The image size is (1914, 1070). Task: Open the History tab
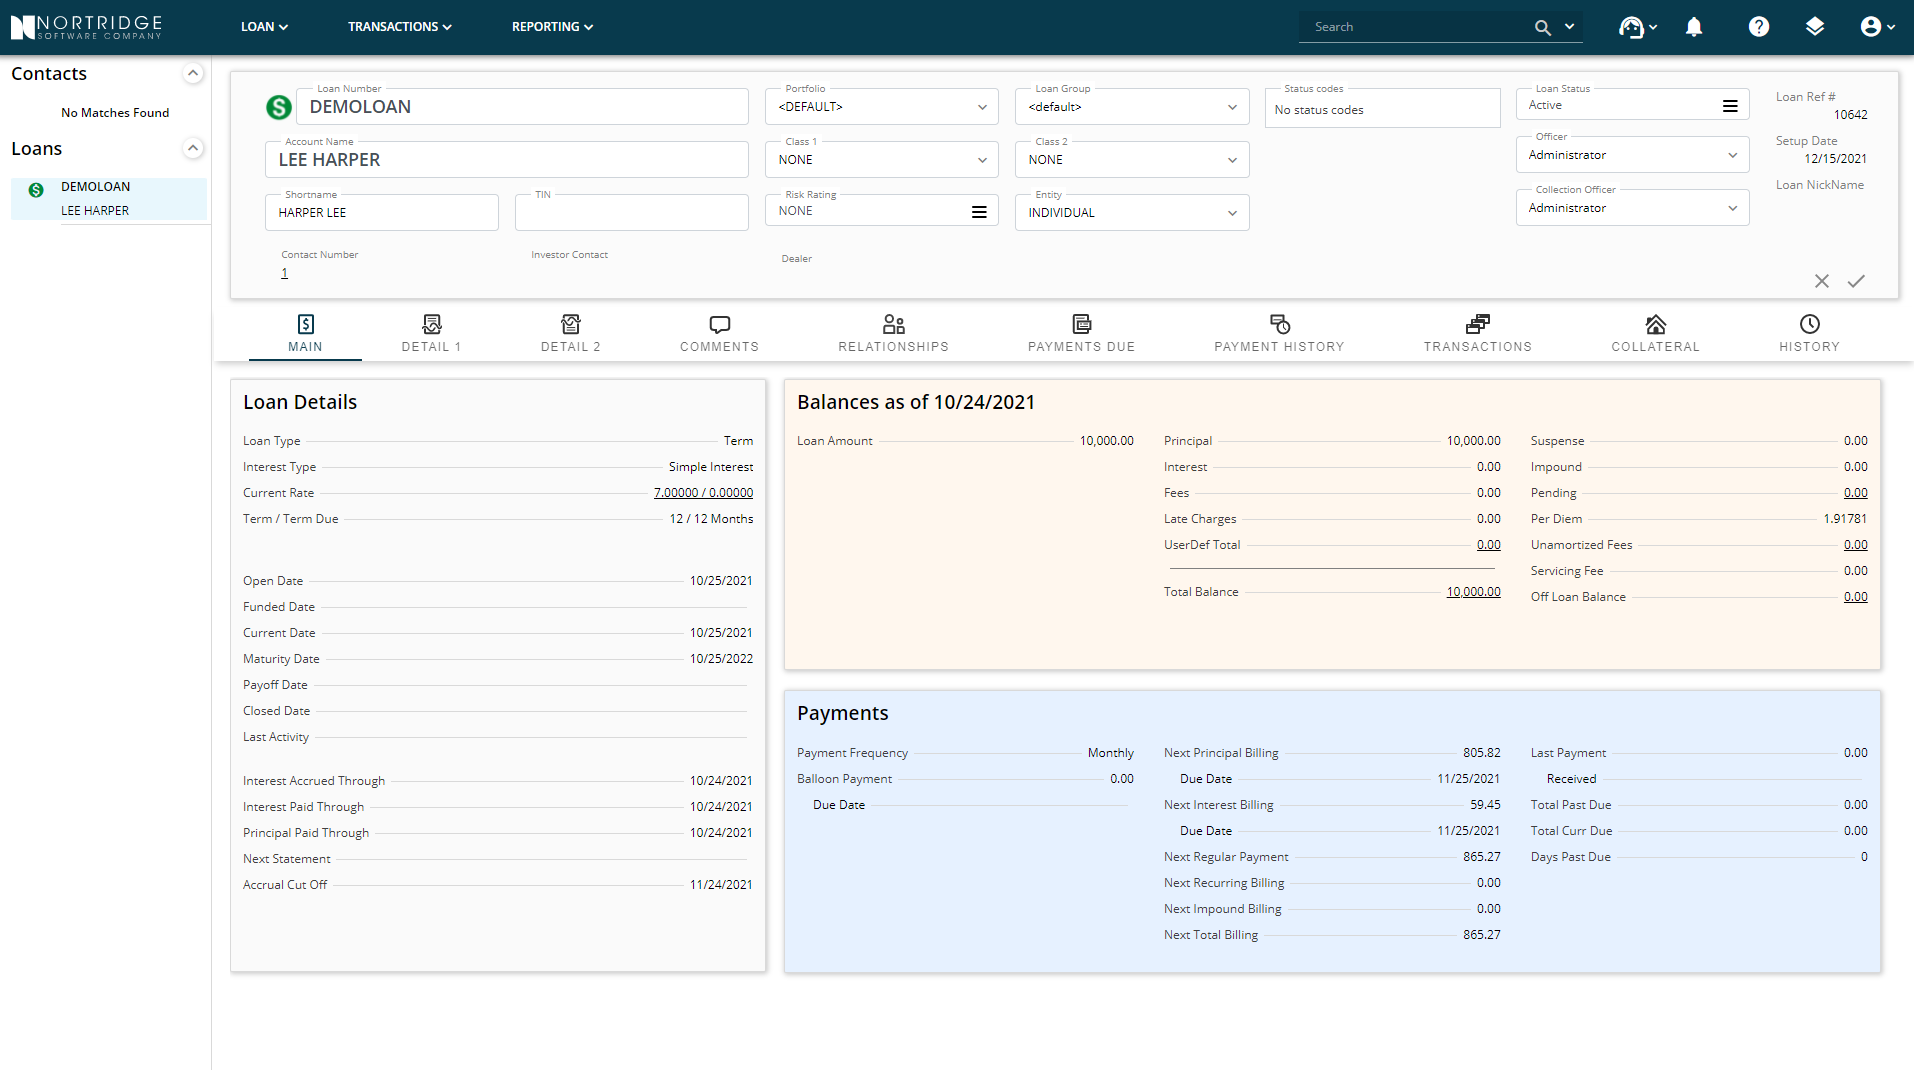coord(1809,334)
